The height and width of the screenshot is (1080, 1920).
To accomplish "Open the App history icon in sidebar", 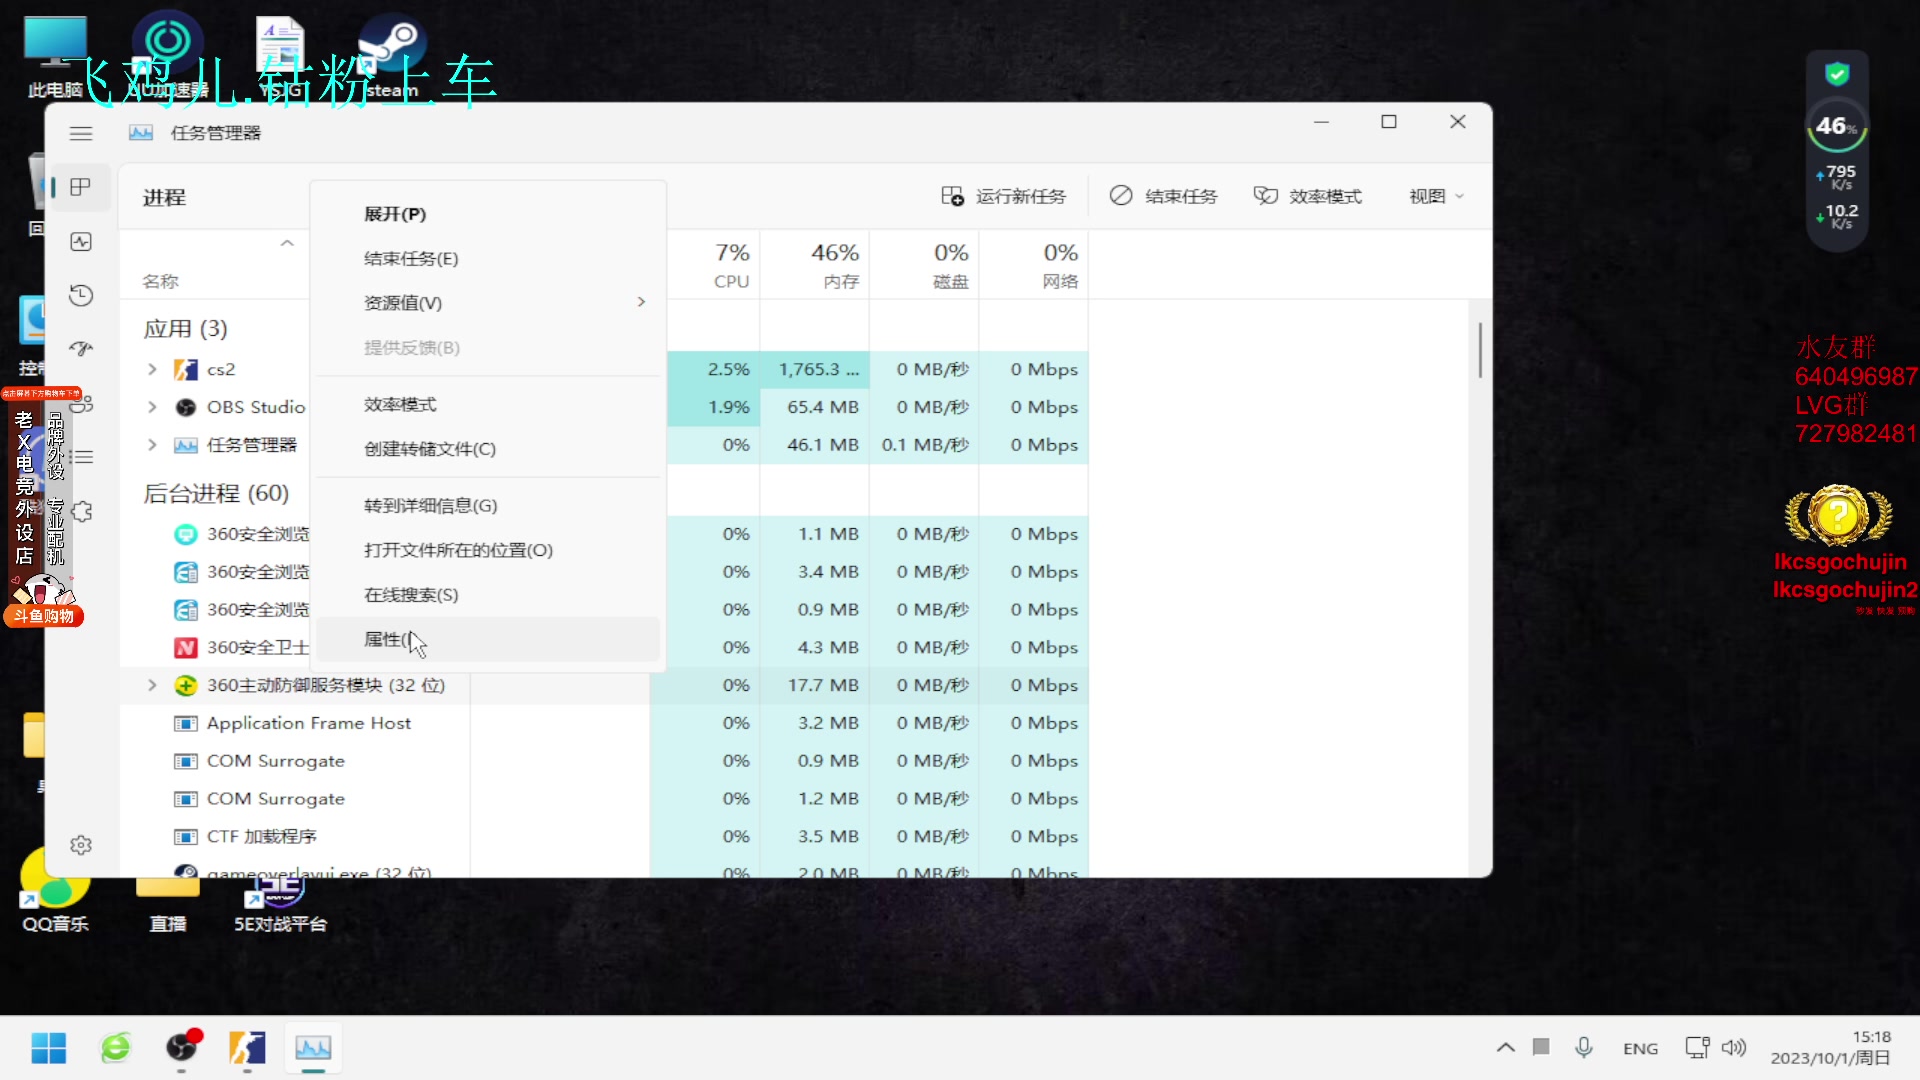I will pos(81,295).
